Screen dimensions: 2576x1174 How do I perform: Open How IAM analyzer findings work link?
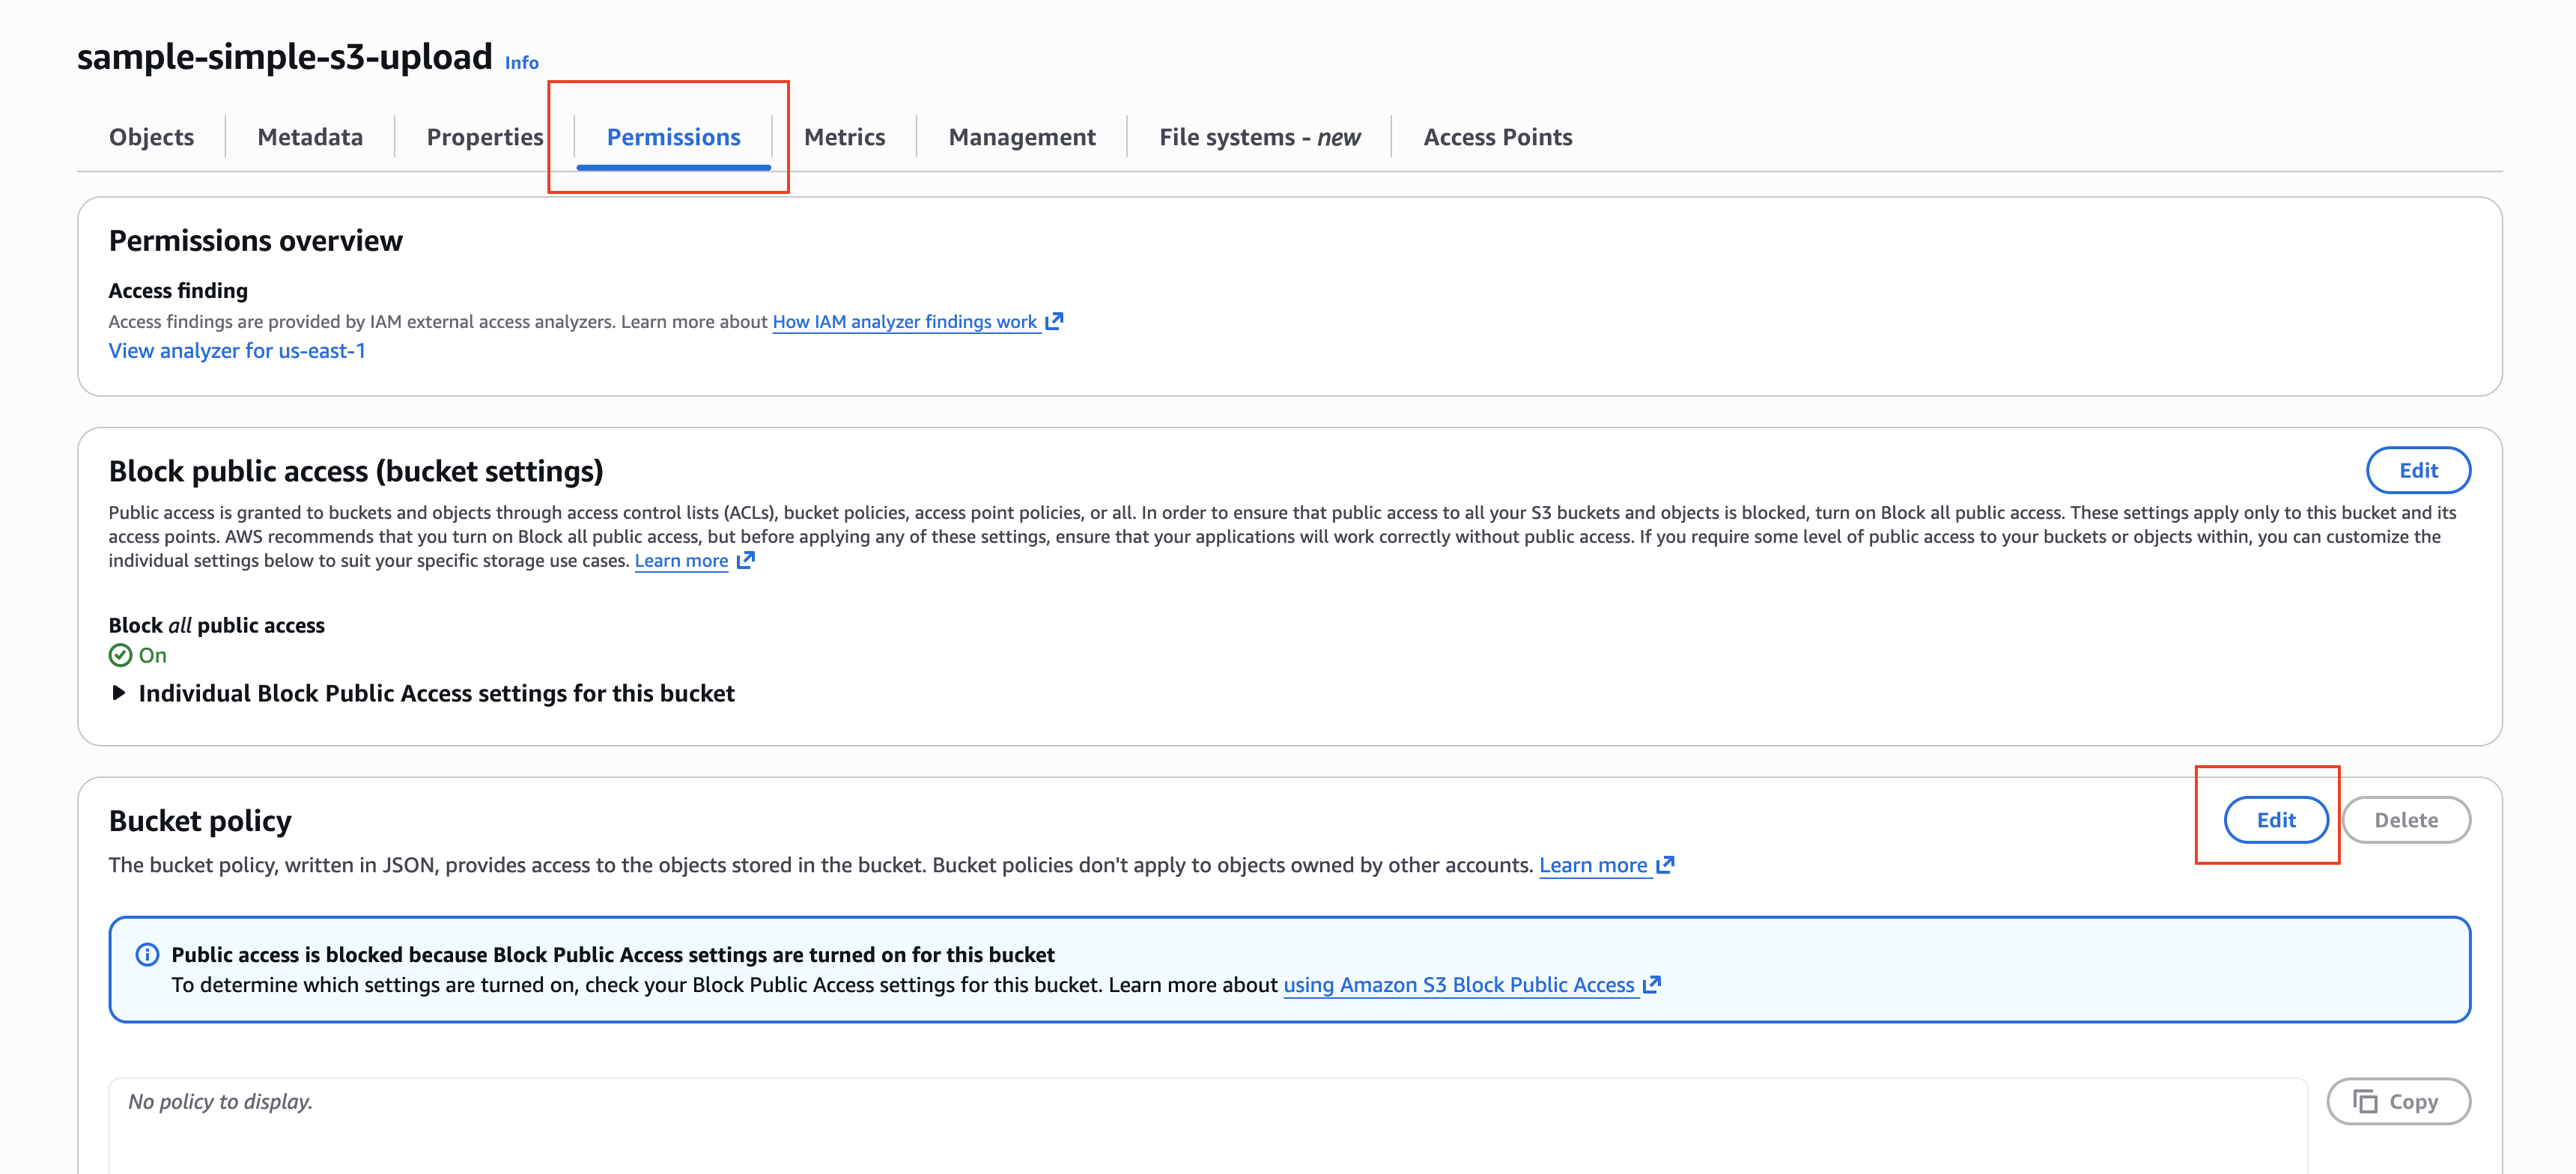click(917, 322)
